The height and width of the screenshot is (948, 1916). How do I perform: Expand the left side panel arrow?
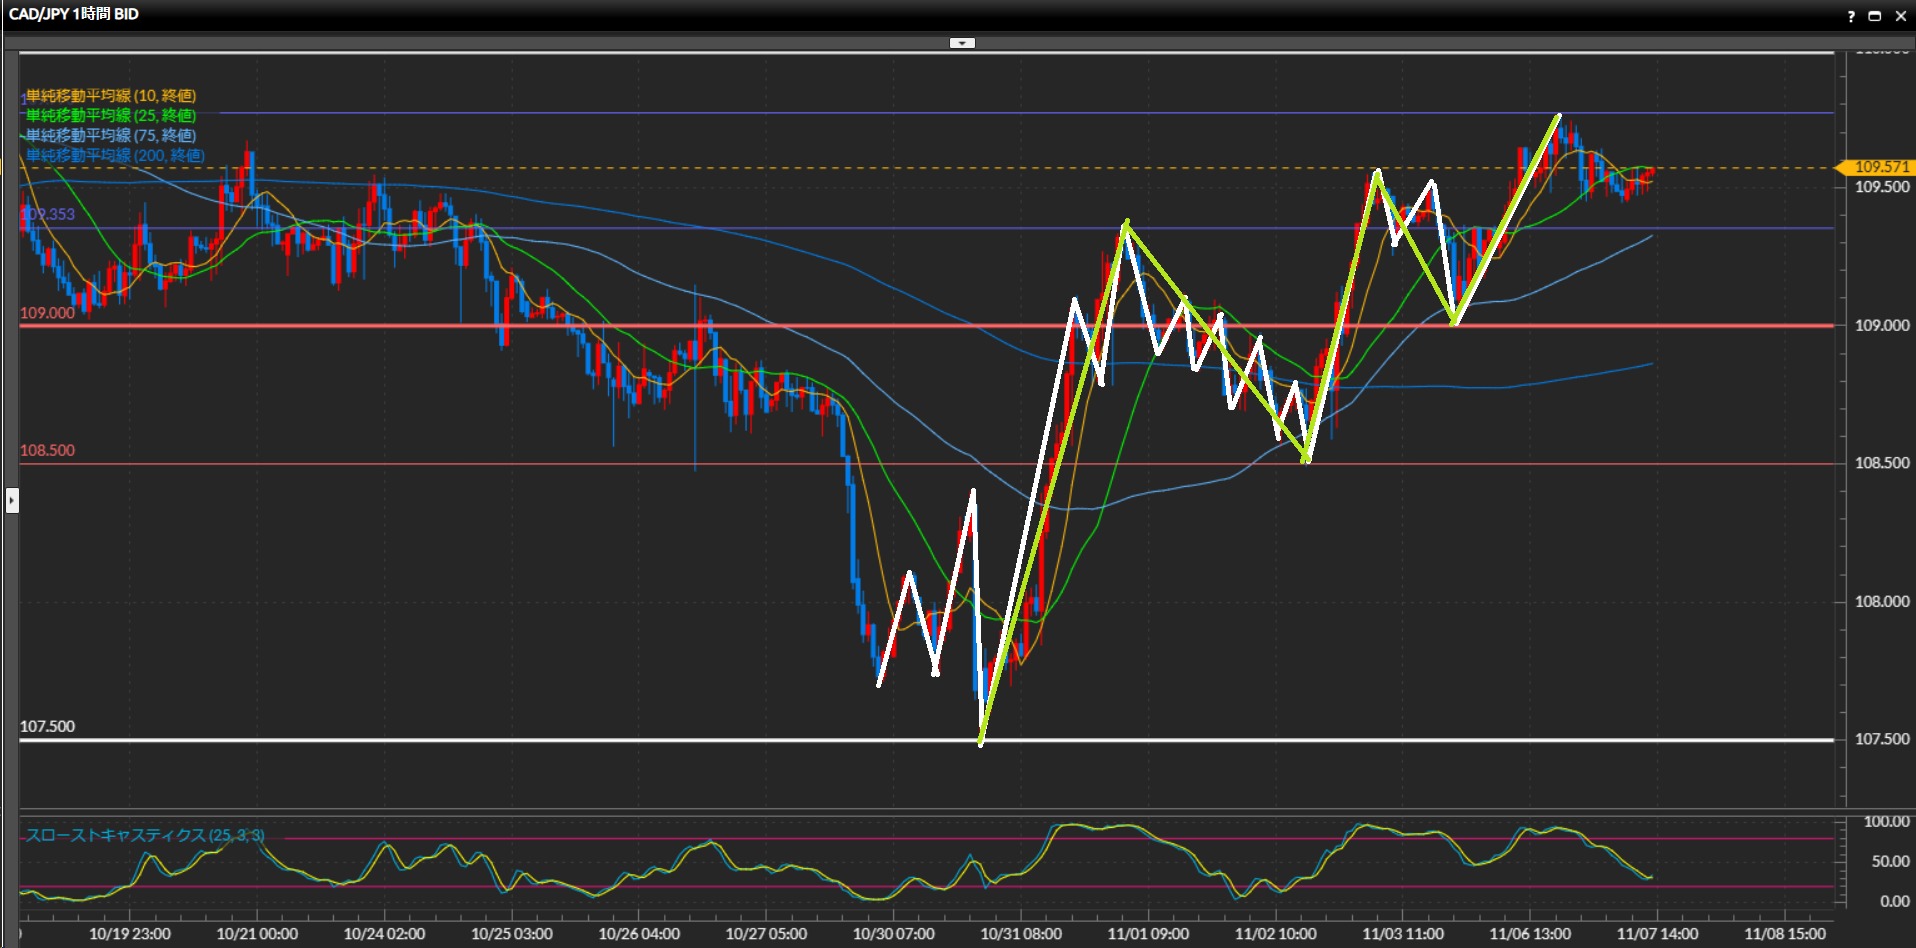coord(12,500)
